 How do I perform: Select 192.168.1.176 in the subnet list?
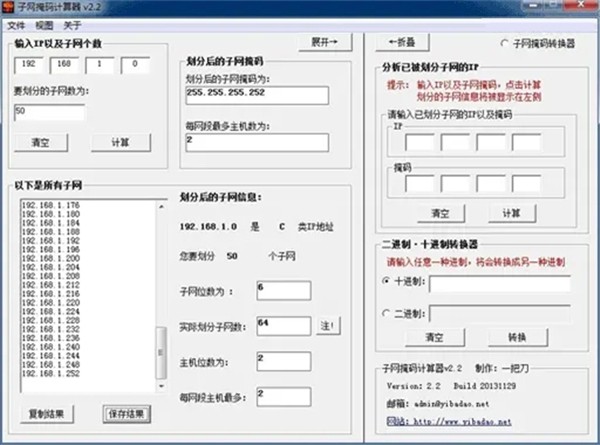click(51, 205)
